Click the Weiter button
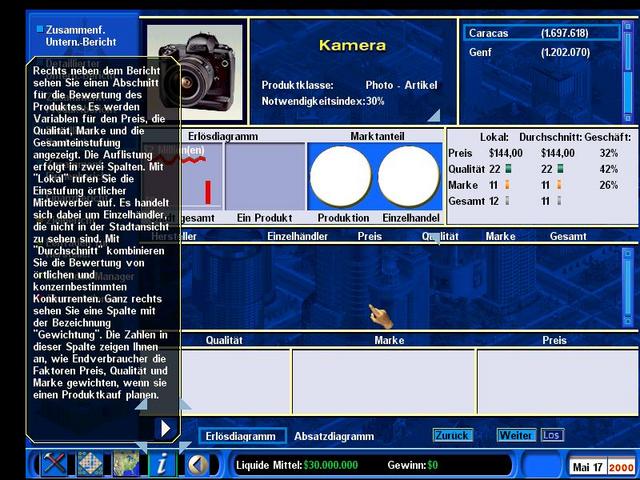The width and height of the screenshot is (640, 480). tap(516, 436)
